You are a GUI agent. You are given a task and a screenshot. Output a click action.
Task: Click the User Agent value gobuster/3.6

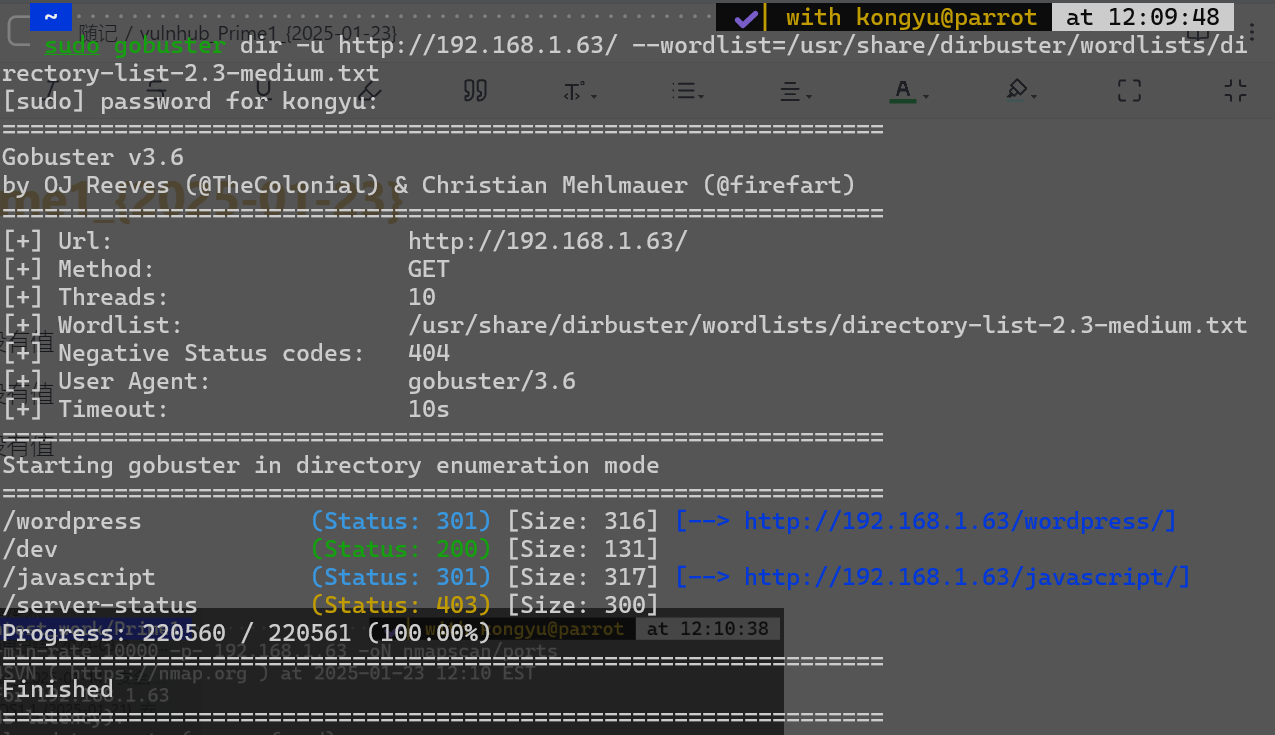click(492, 381)
